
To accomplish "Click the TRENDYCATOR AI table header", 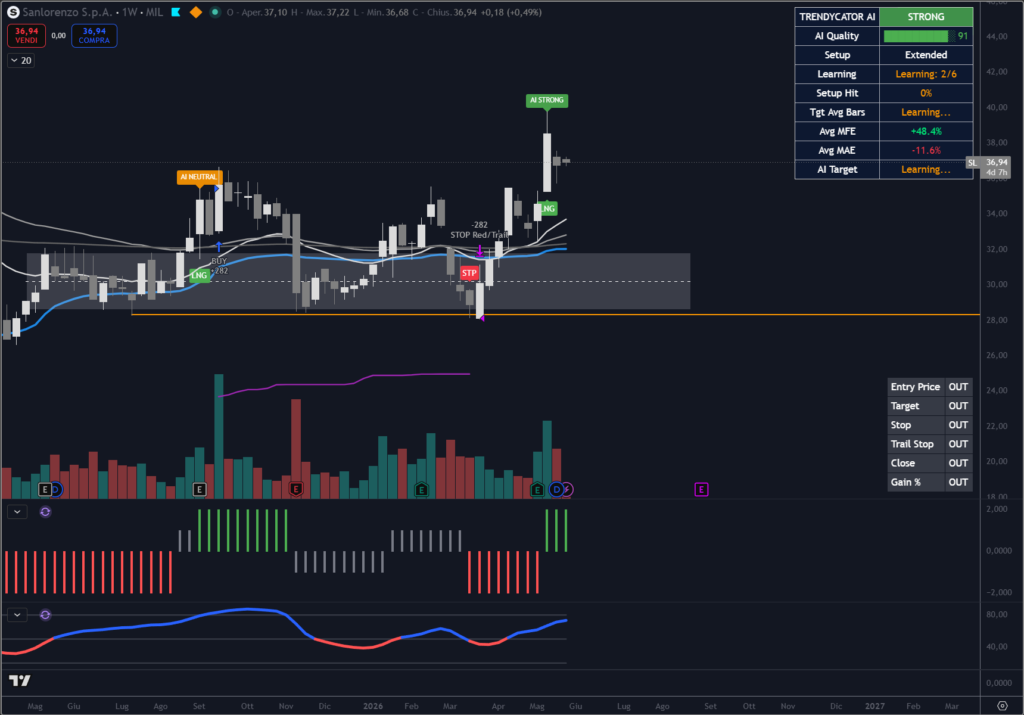I will point(837,17).
